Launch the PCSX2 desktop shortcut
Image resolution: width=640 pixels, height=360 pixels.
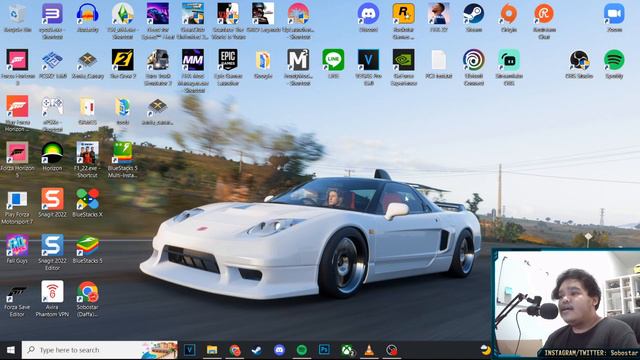tap(52, 63)
